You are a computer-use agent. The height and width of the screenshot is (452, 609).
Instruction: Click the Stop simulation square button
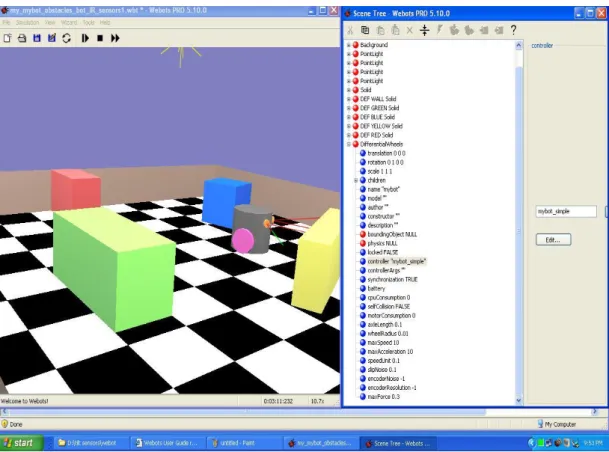100,38
